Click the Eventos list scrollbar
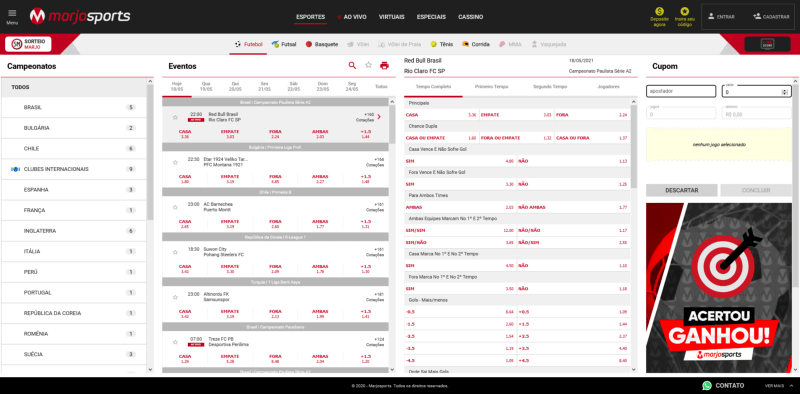 [x=392, y=125]
